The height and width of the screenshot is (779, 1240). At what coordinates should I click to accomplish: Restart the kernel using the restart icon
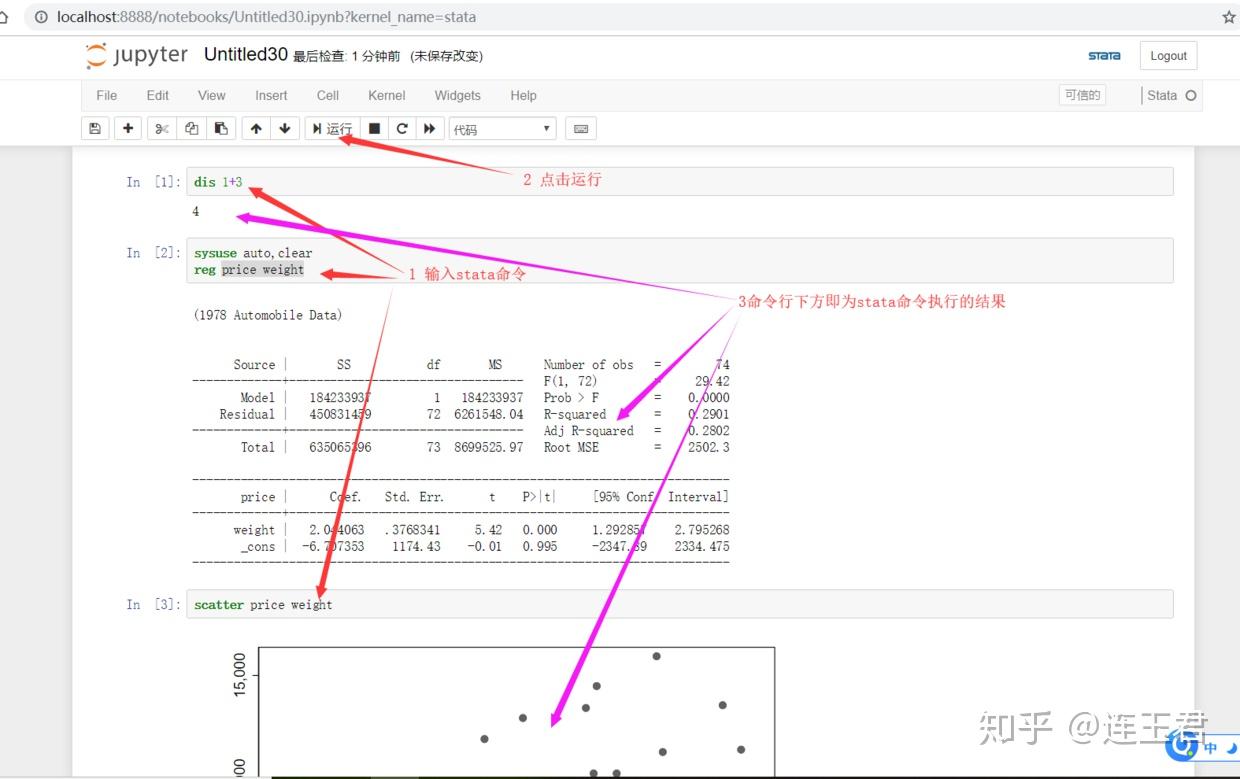coord(401,128)
